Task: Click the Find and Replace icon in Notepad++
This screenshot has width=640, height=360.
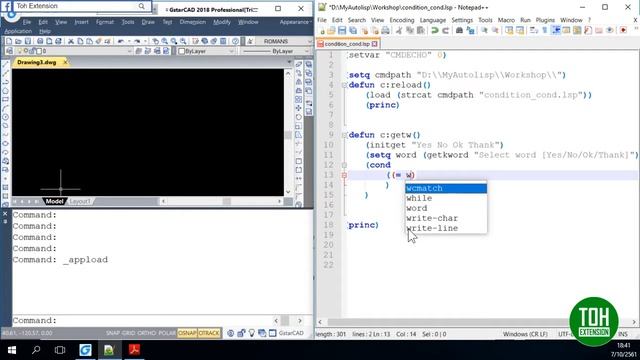Action: (x=470, y=30)
